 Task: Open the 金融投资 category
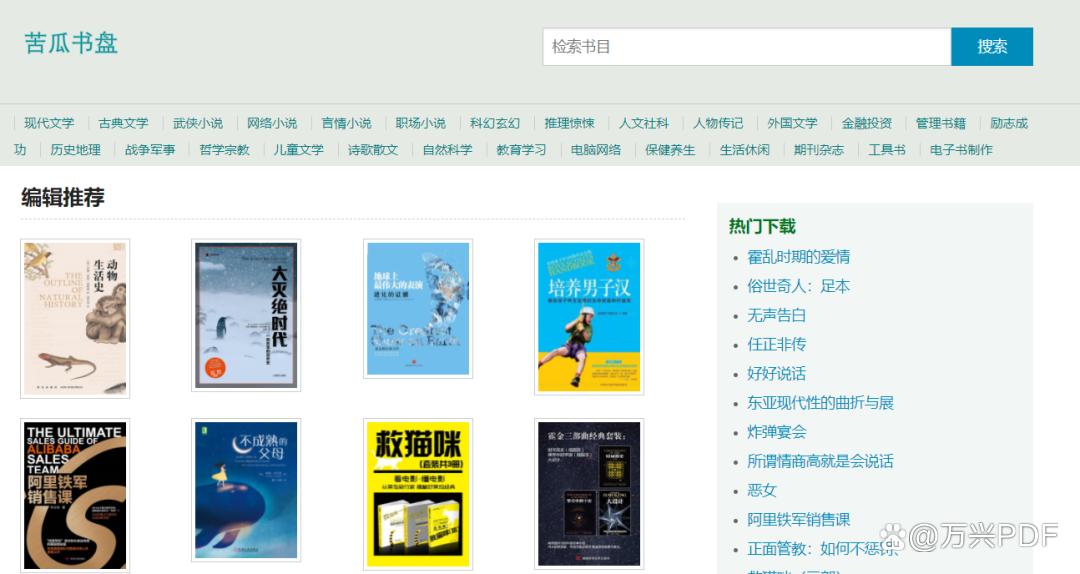[x=866, y=123]
